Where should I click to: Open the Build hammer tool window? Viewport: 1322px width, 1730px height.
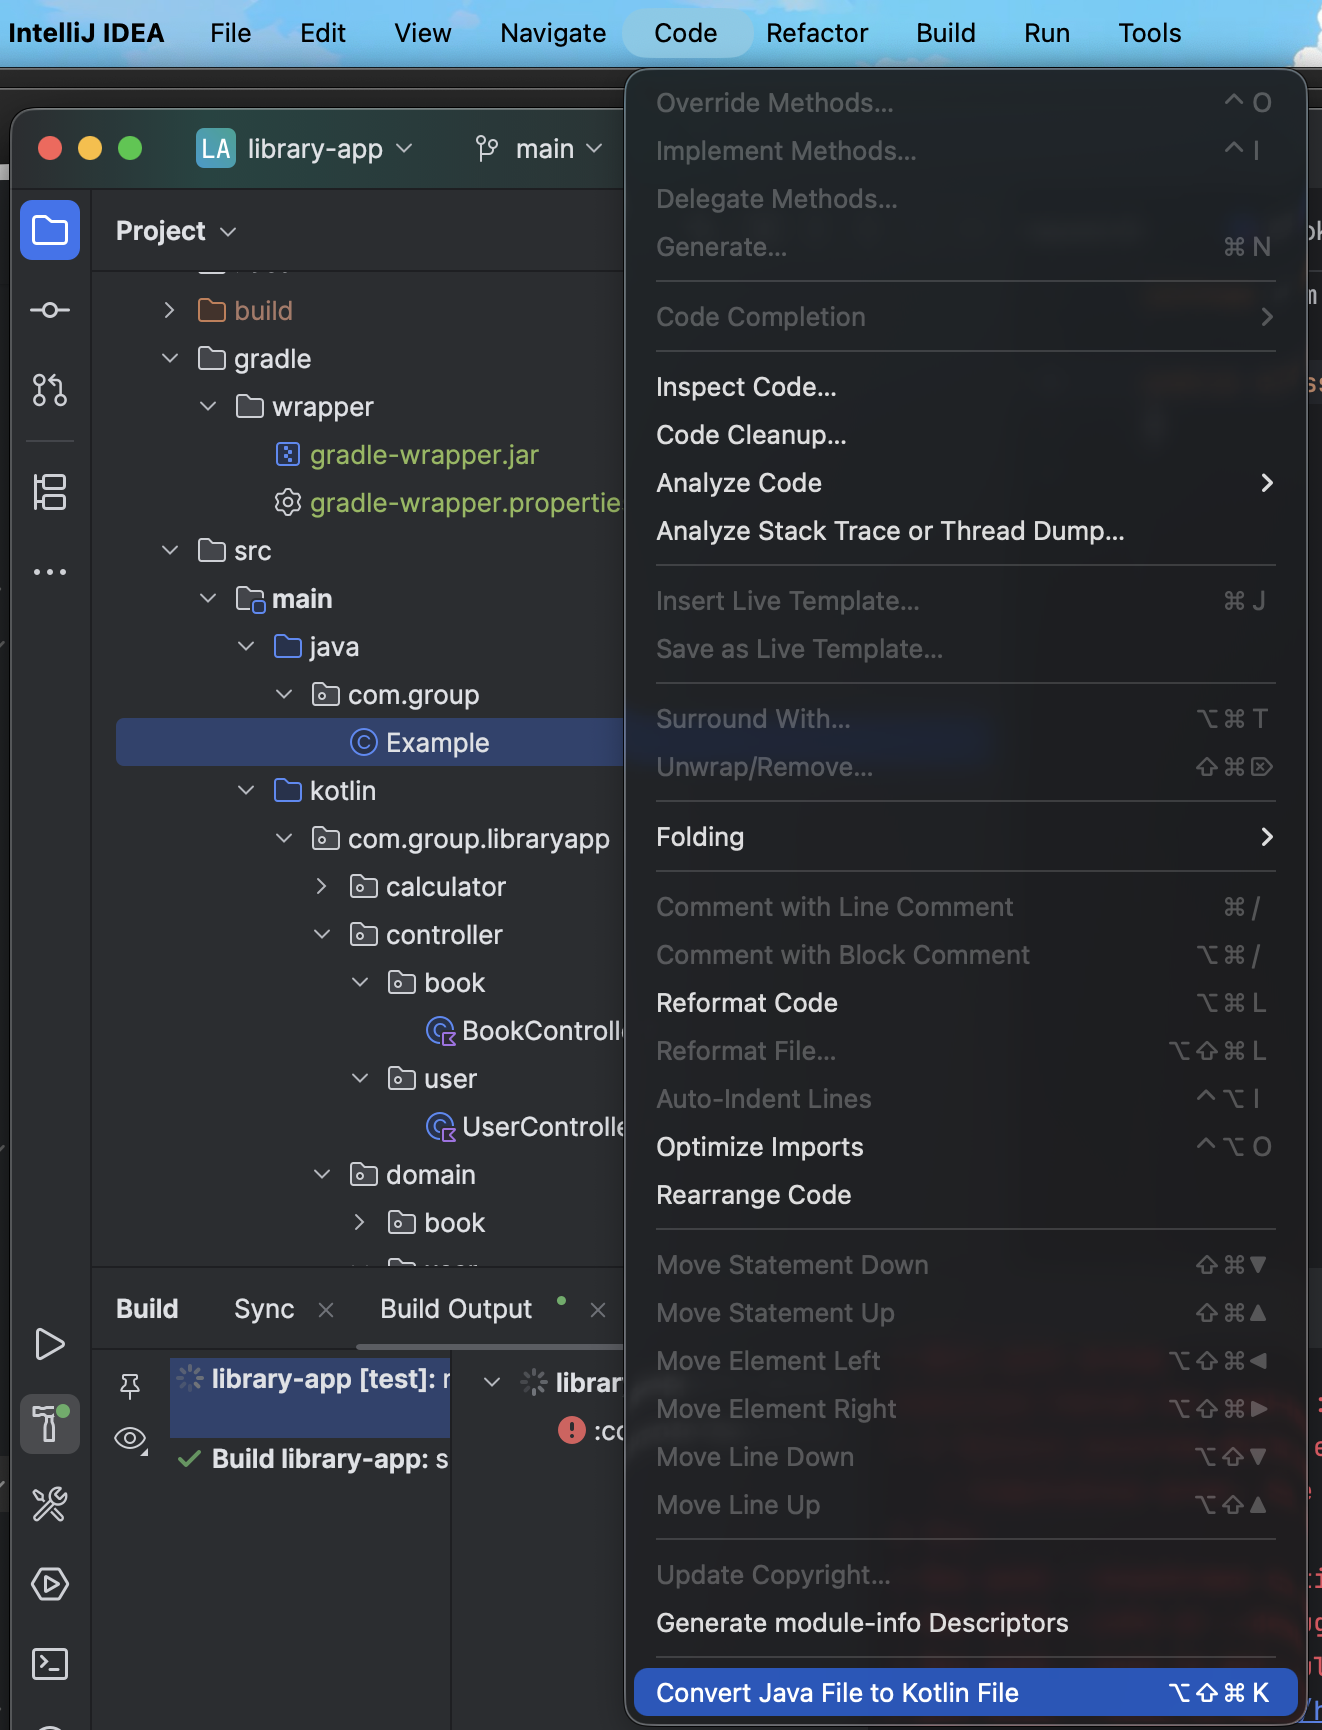click(50, 1423)
